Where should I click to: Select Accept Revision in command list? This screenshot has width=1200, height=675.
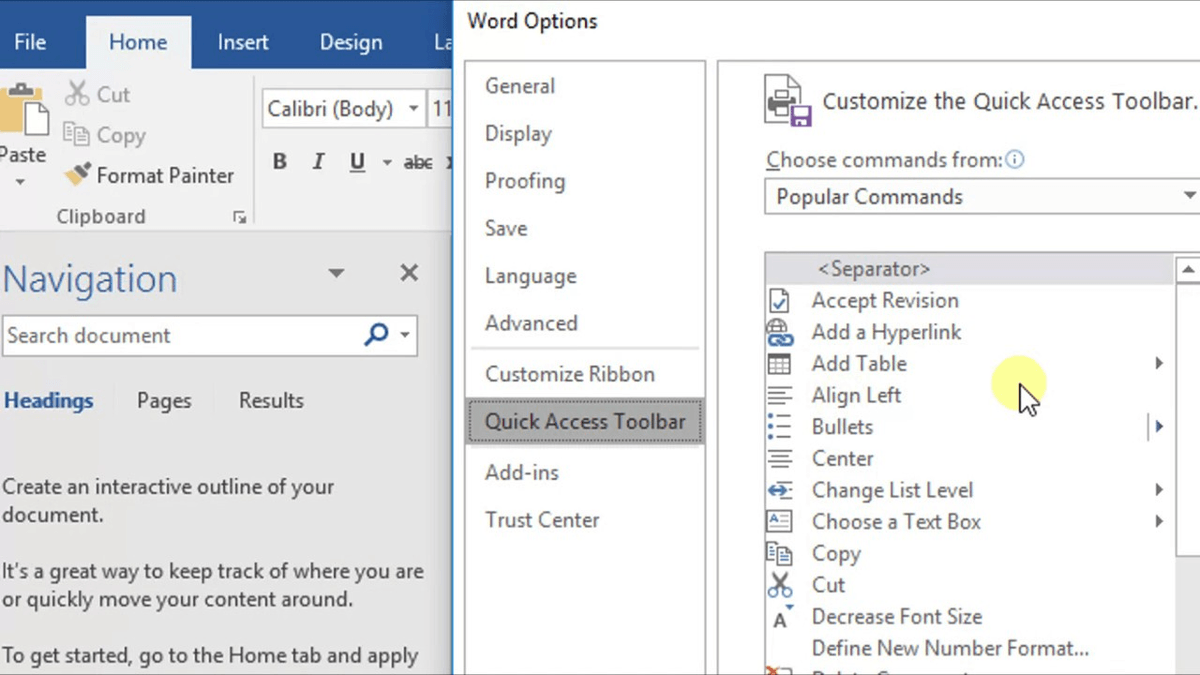click(884, 301)
